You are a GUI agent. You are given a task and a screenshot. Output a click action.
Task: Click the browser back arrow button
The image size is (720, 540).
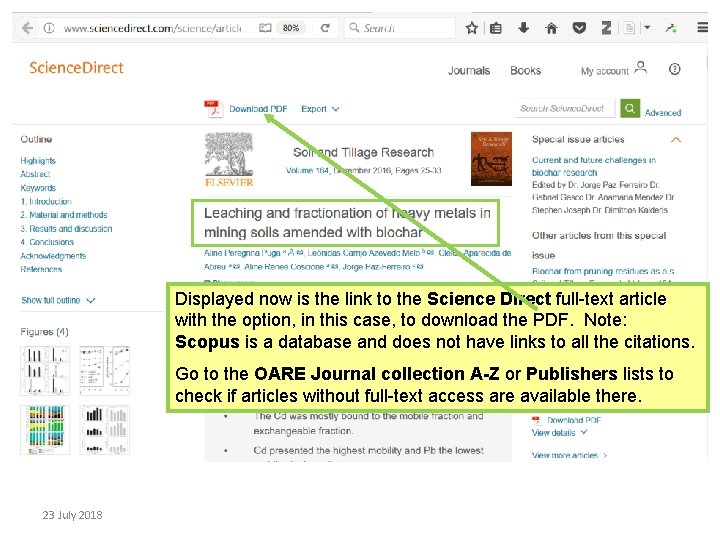point(27,28)
